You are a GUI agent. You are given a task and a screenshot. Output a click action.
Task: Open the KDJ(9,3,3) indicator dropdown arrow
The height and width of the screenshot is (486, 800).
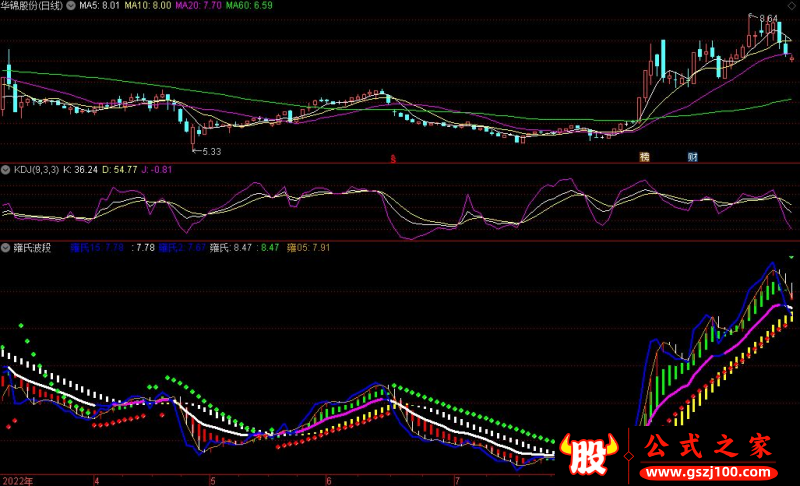(x=6, y=170)
